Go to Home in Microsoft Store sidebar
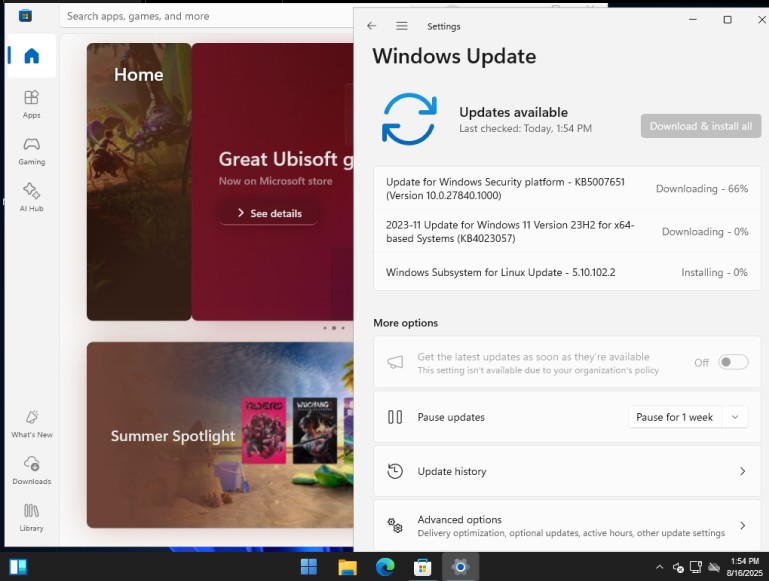Screen dimensions: 769x581 (31, 56)
